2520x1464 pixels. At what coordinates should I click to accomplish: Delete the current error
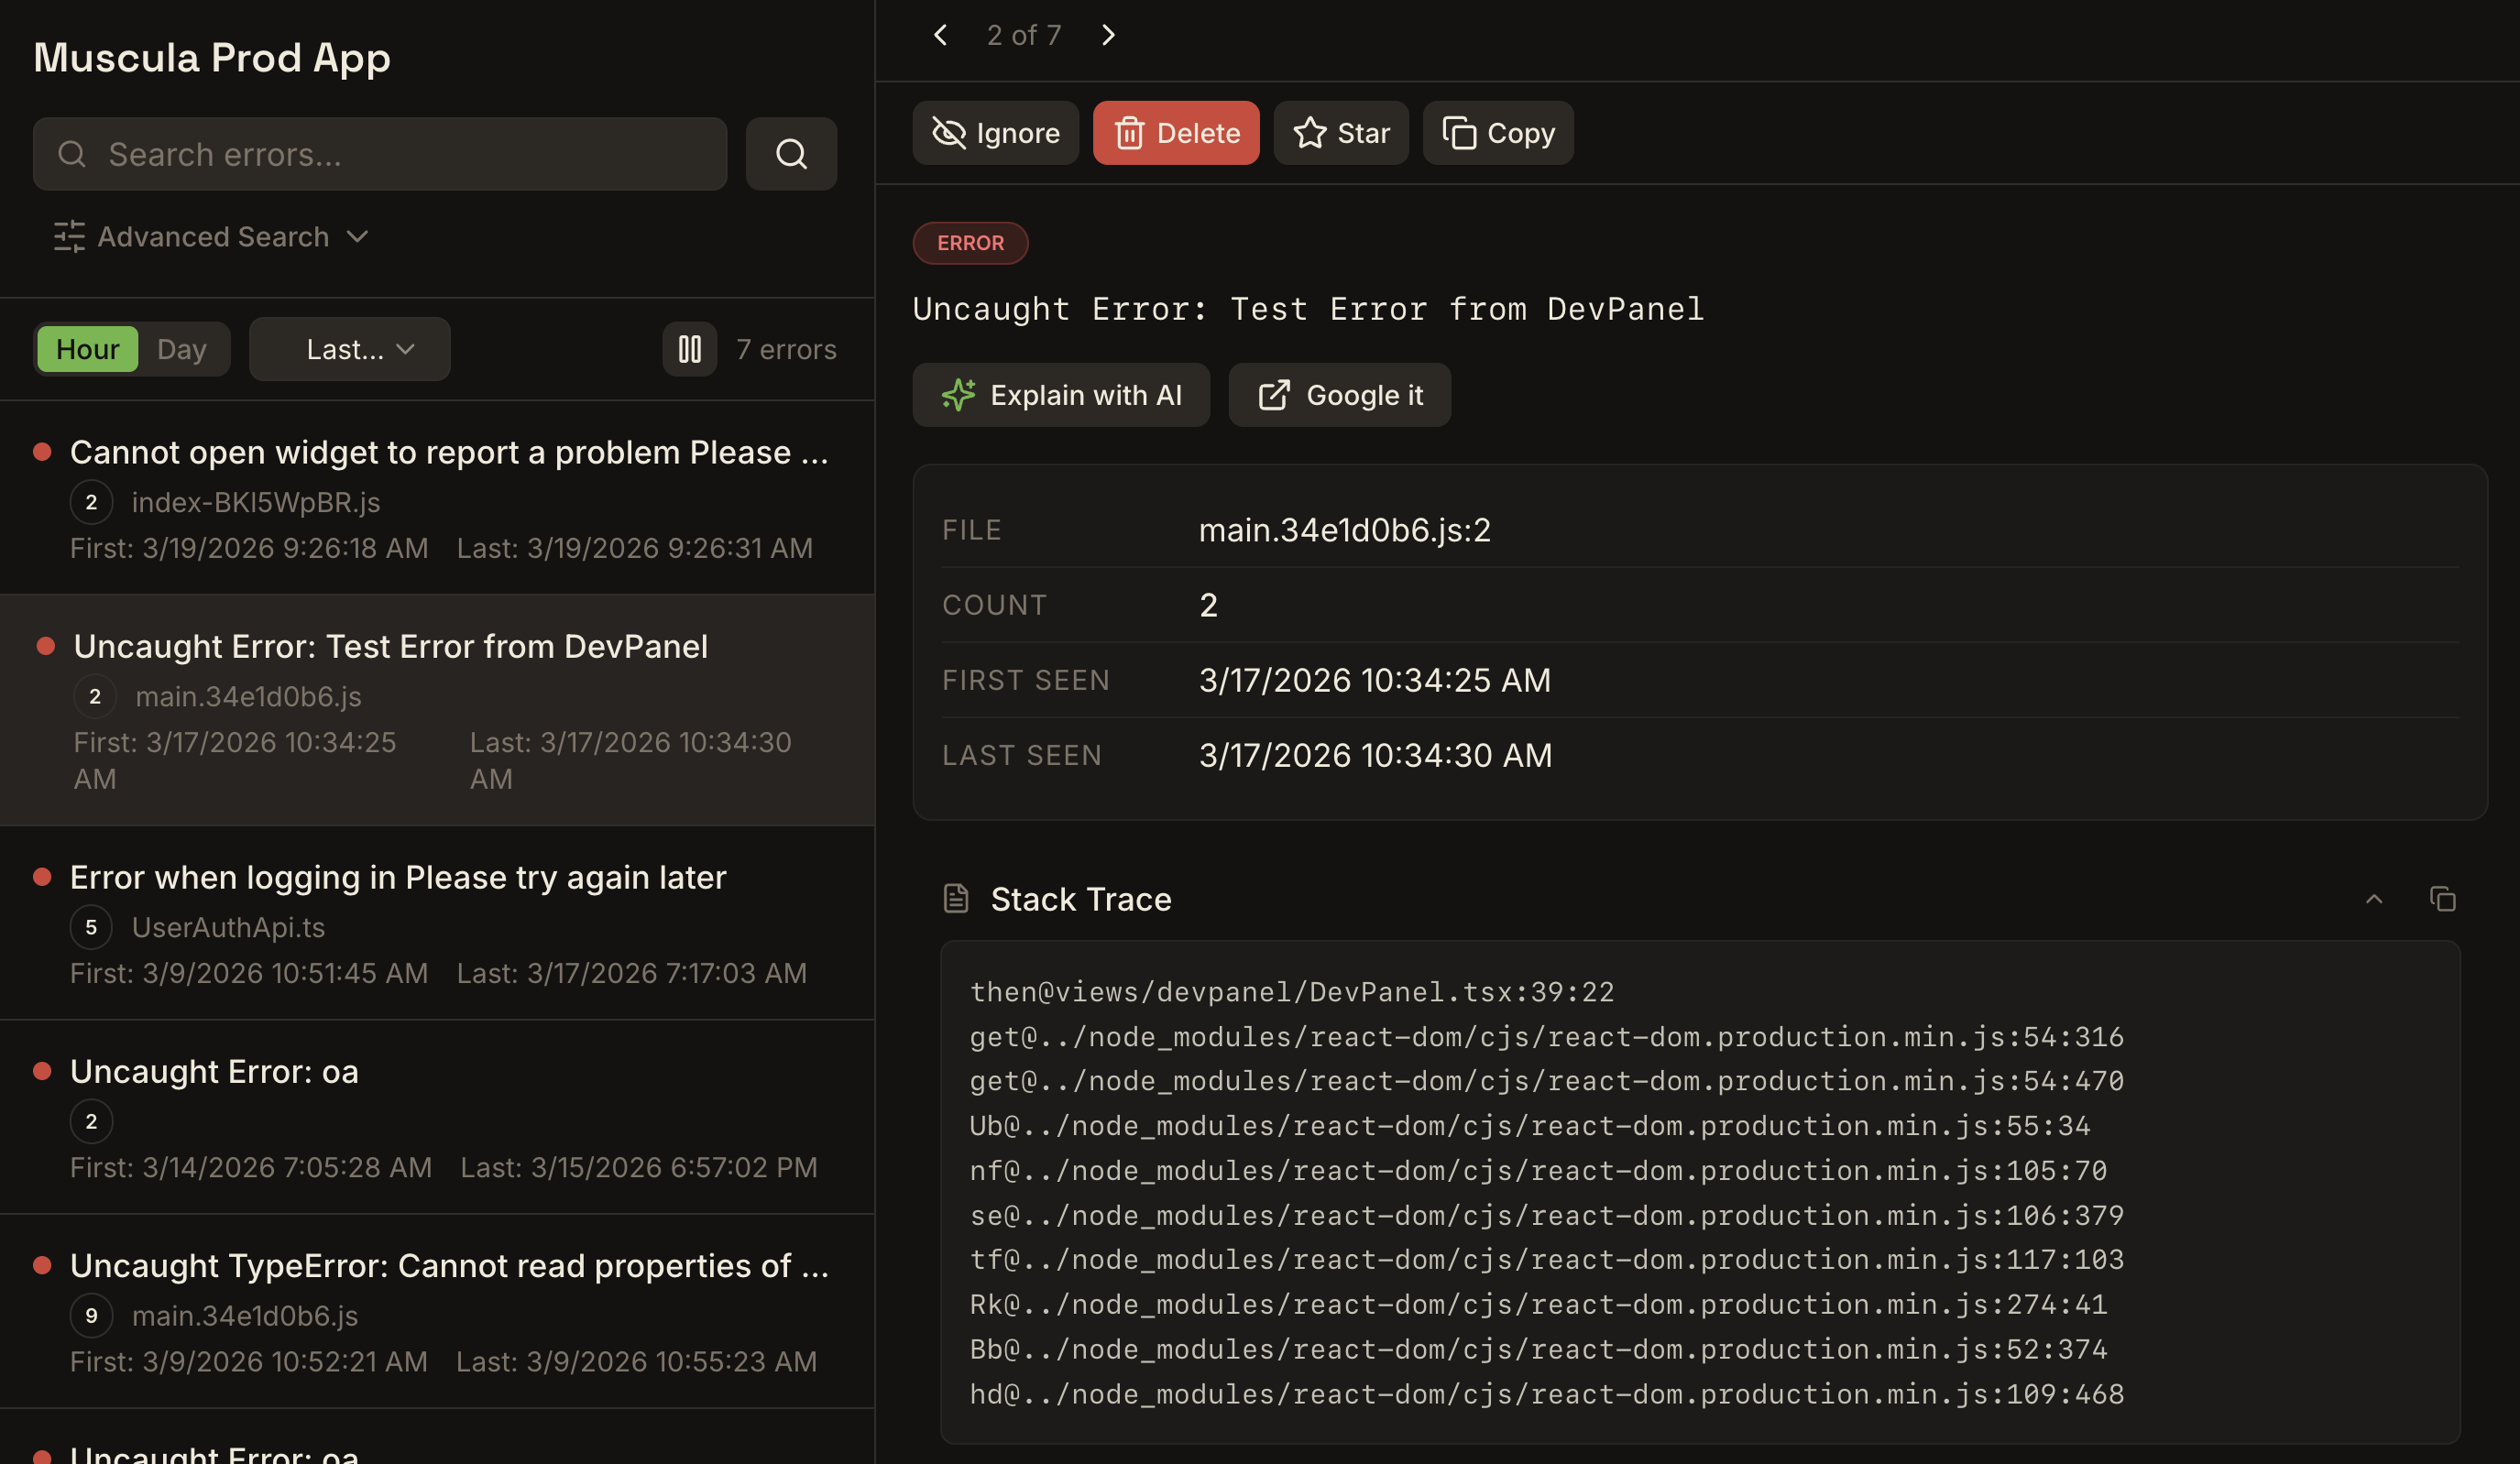1176,132
